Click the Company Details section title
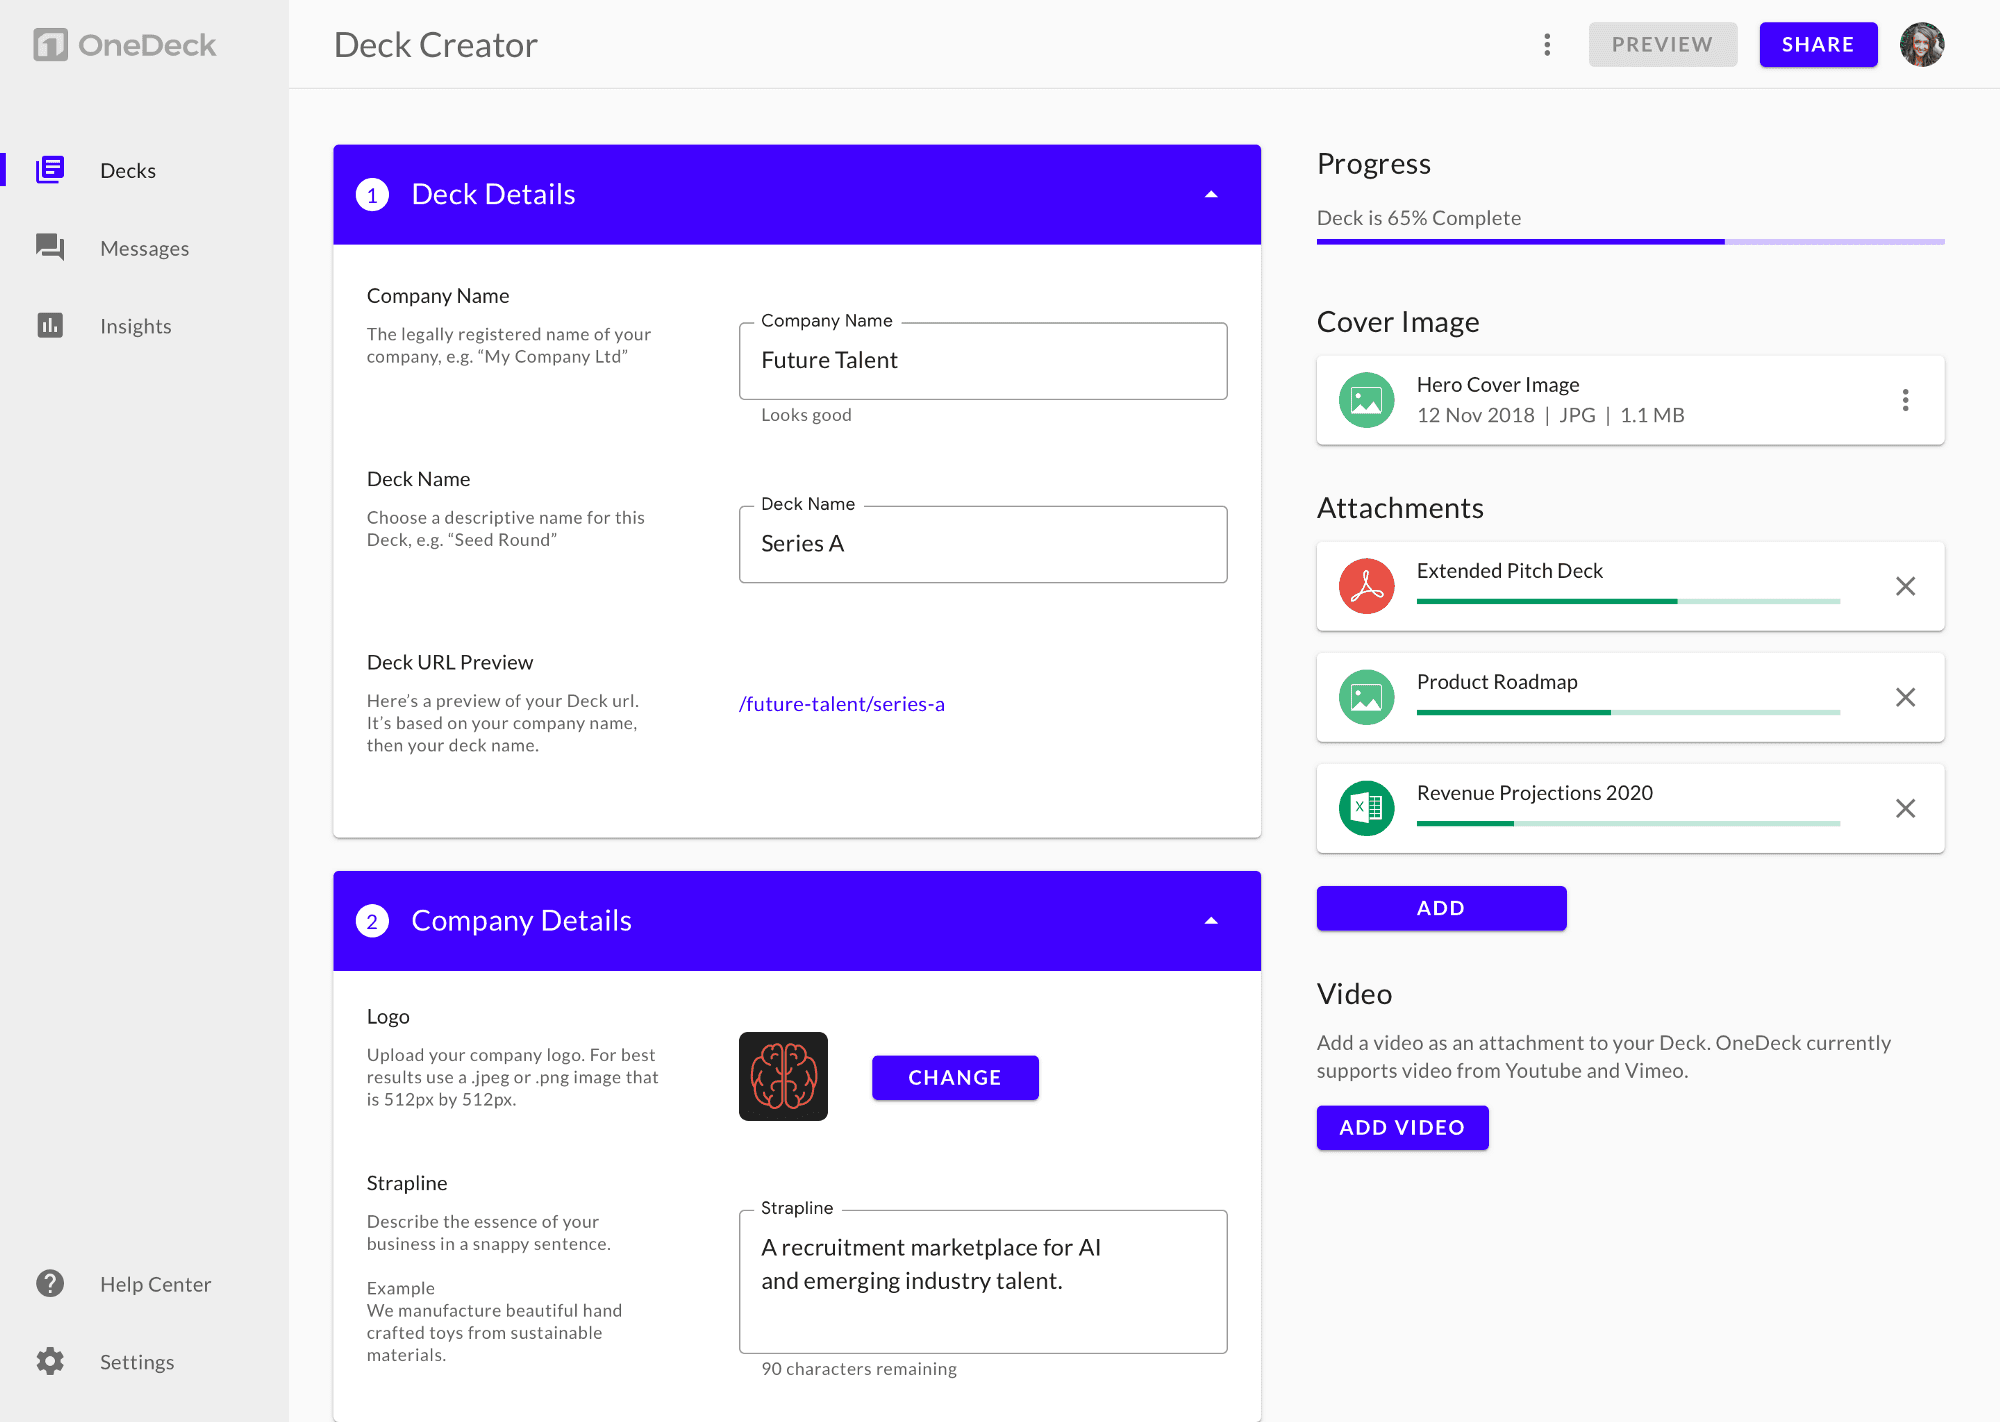The image size is (2000, 1422). (x=521, y=920)
